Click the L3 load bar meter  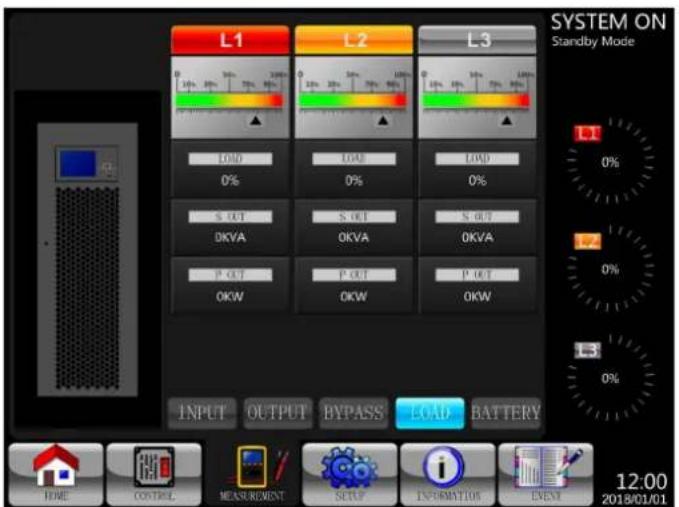pos(476,101)
